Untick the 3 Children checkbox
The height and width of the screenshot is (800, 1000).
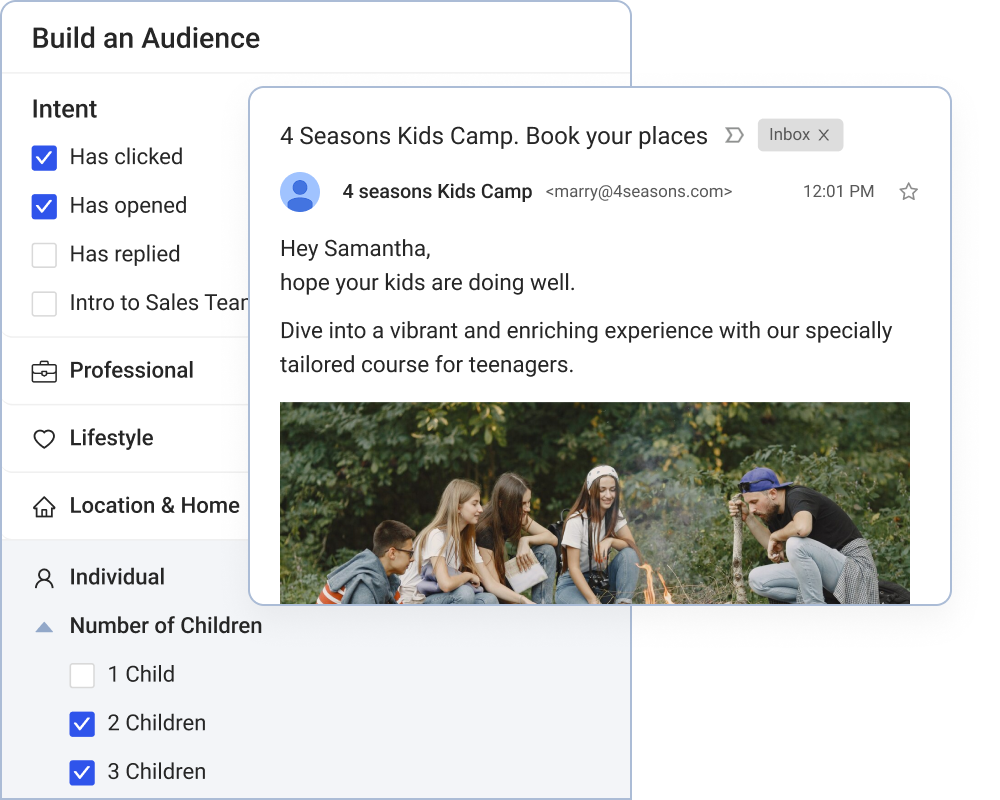coord(82,772)
